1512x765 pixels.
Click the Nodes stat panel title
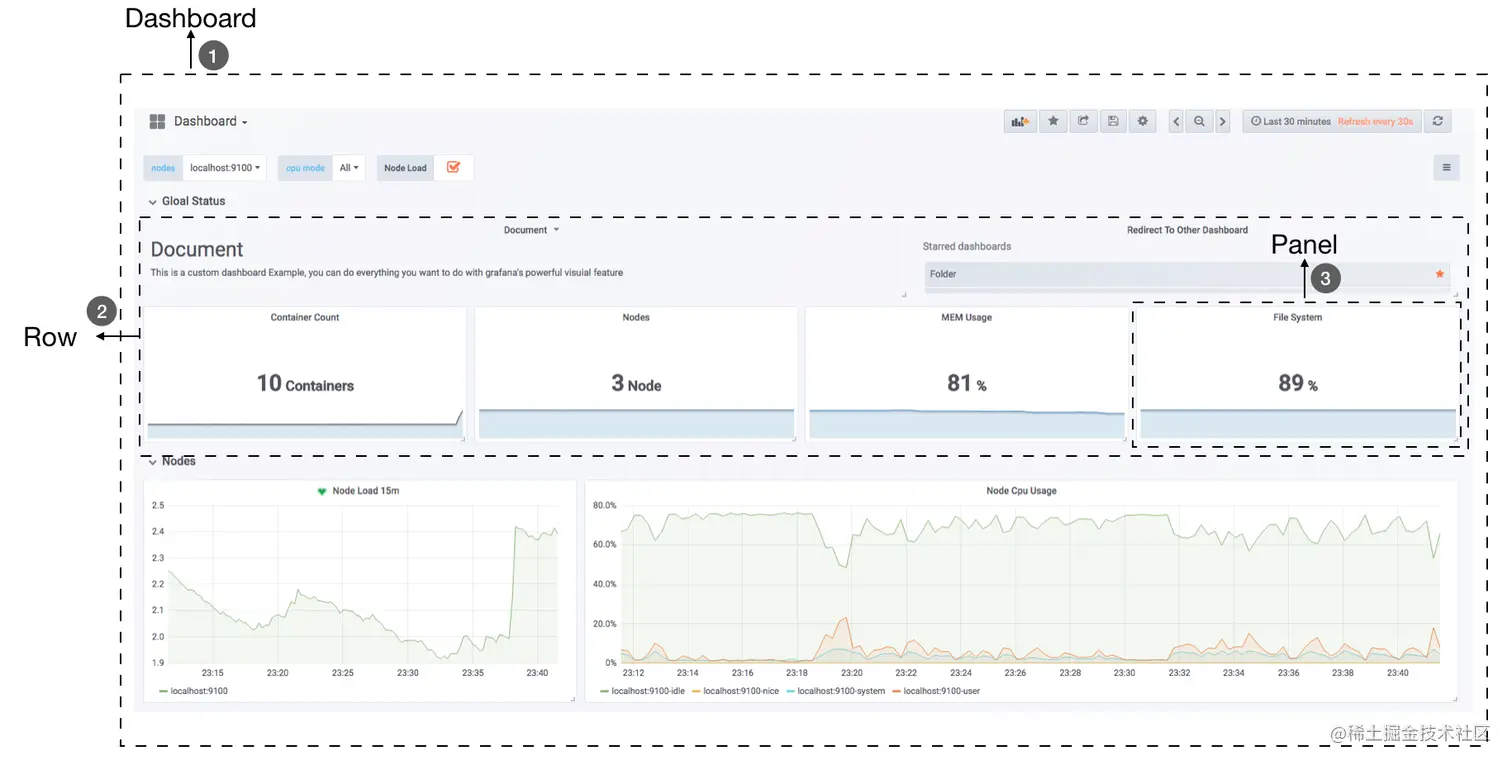tap(636, 317)
